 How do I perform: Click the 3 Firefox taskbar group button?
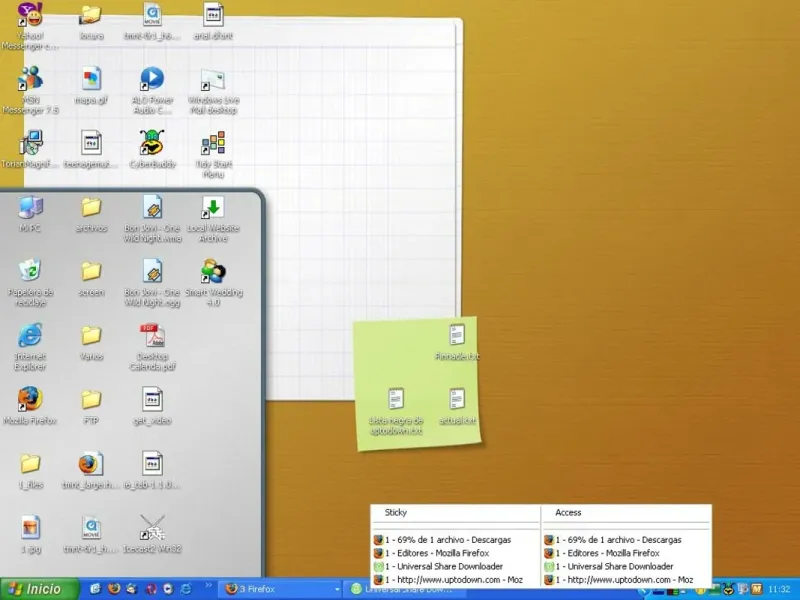click(280, 589)
